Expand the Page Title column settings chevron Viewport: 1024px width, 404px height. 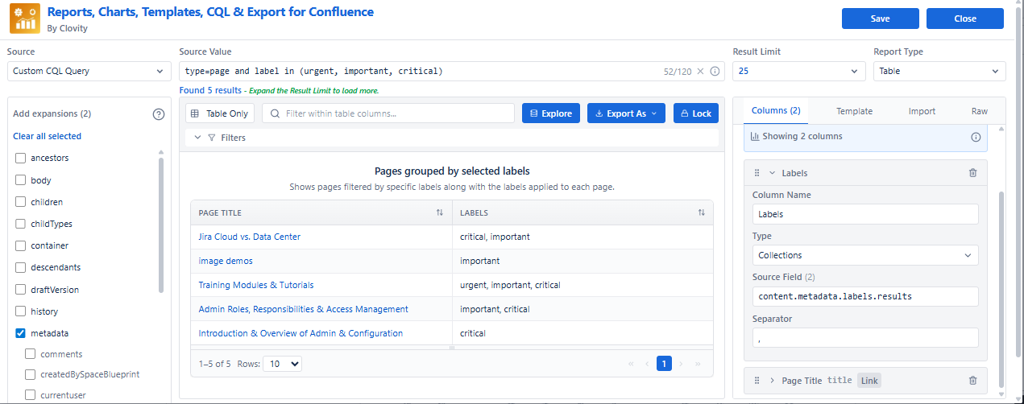coord(772,381)
